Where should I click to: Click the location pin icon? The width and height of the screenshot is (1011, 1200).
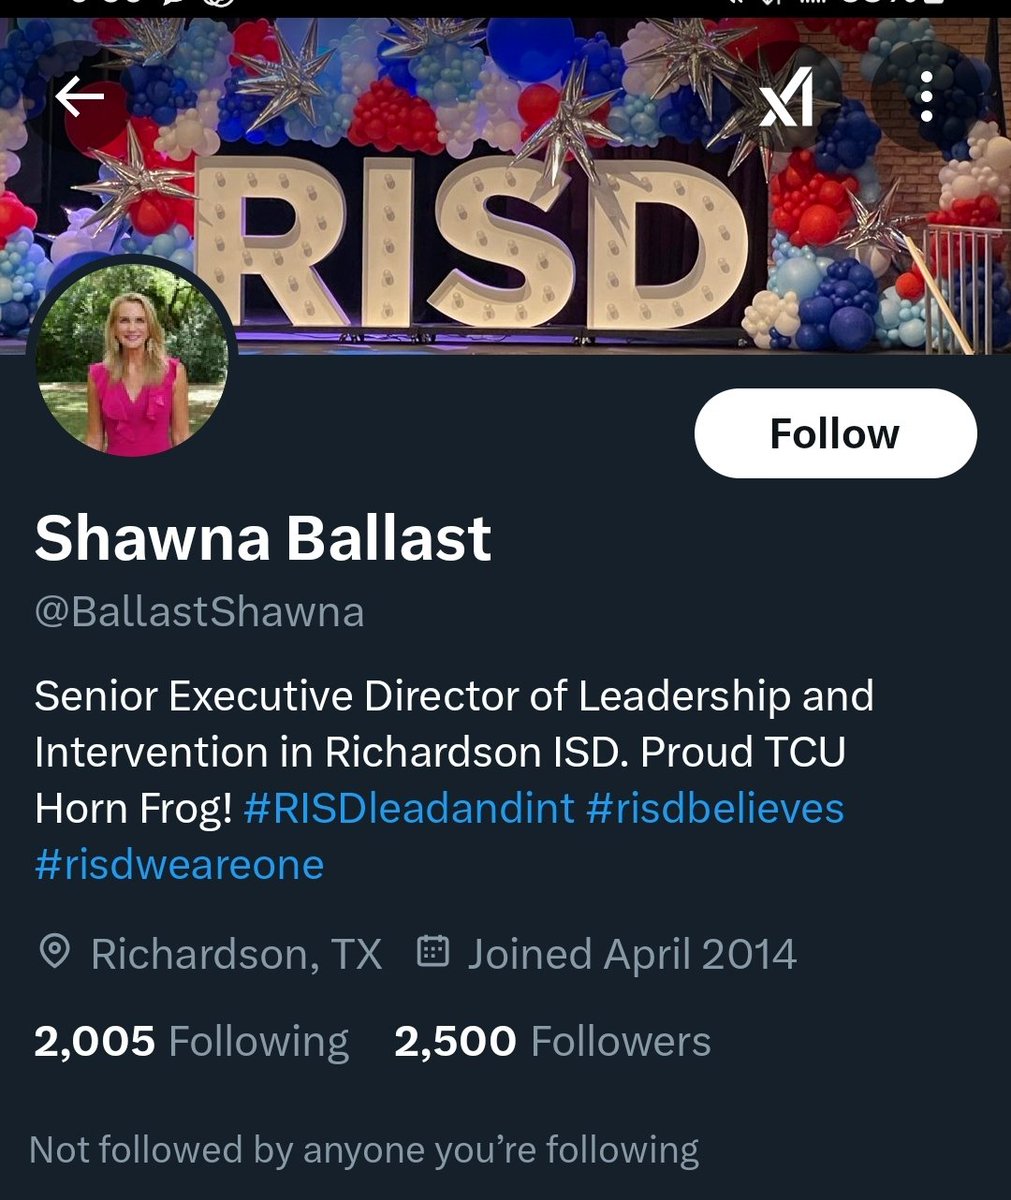point(54,952)
